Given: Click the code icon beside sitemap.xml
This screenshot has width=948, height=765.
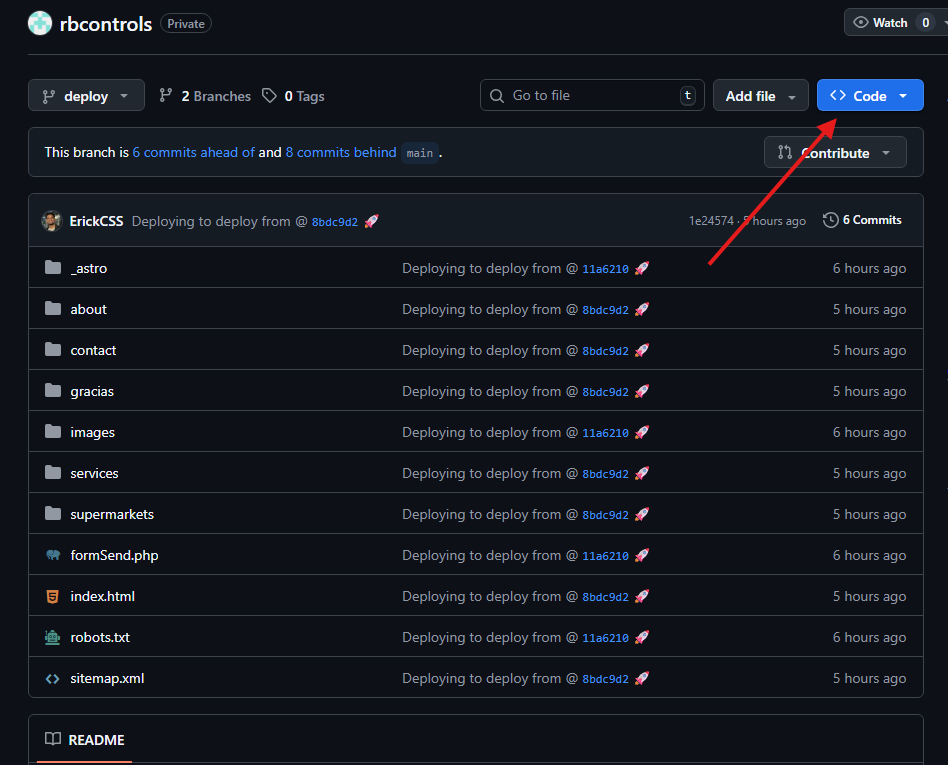Looking at the screenshot, I should (x=53, y=678).
